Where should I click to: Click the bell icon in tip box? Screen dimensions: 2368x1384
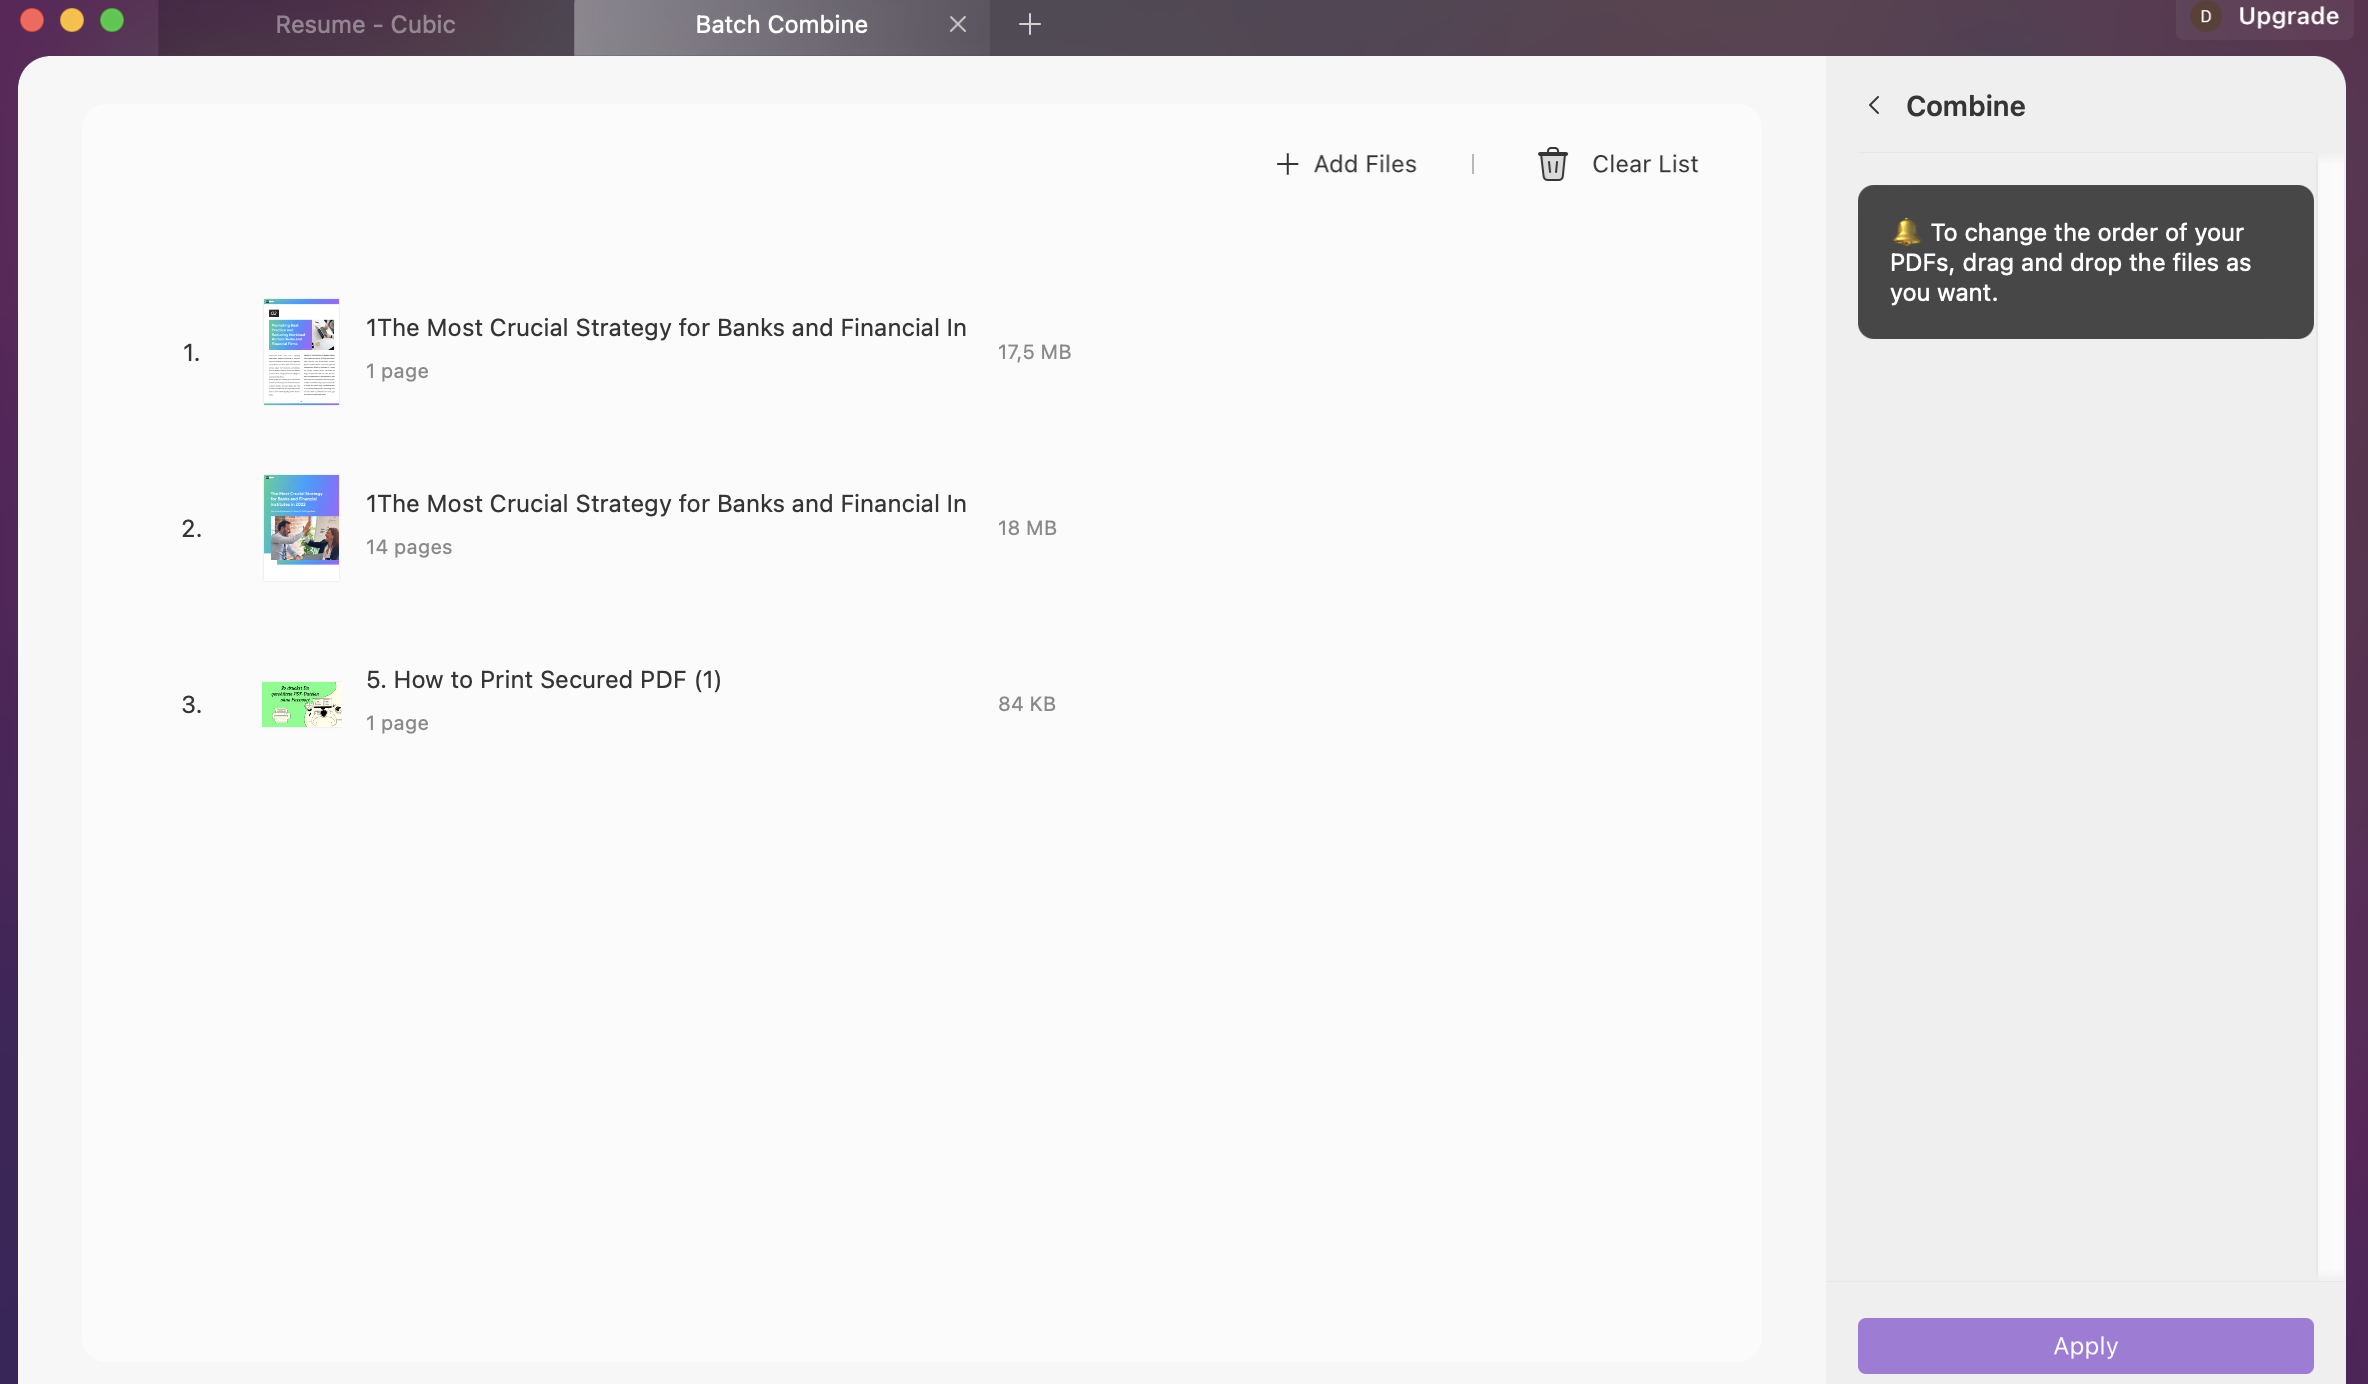1906,232
